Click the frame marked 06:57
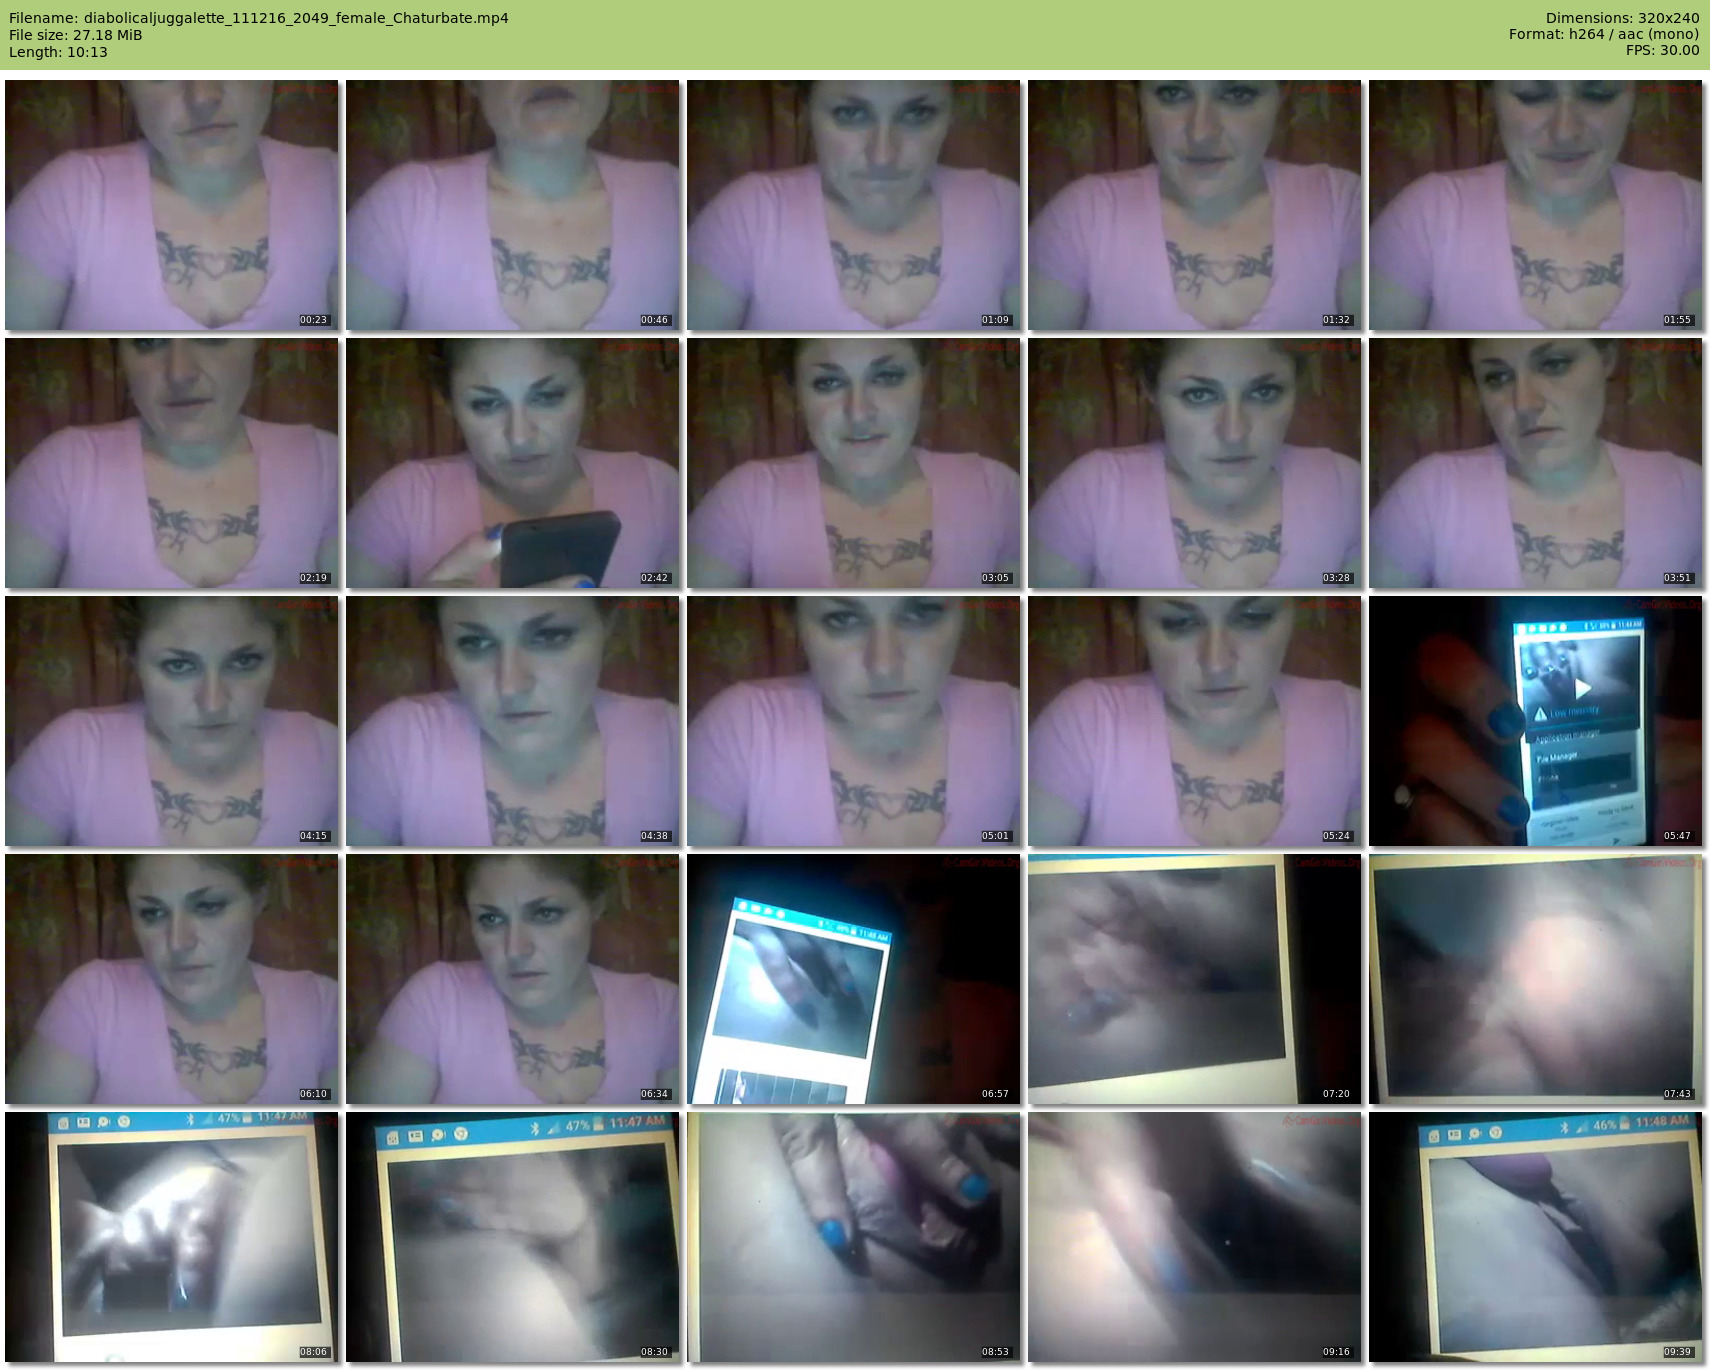Screen dimensions: 1710x1370 coord(854,979)
